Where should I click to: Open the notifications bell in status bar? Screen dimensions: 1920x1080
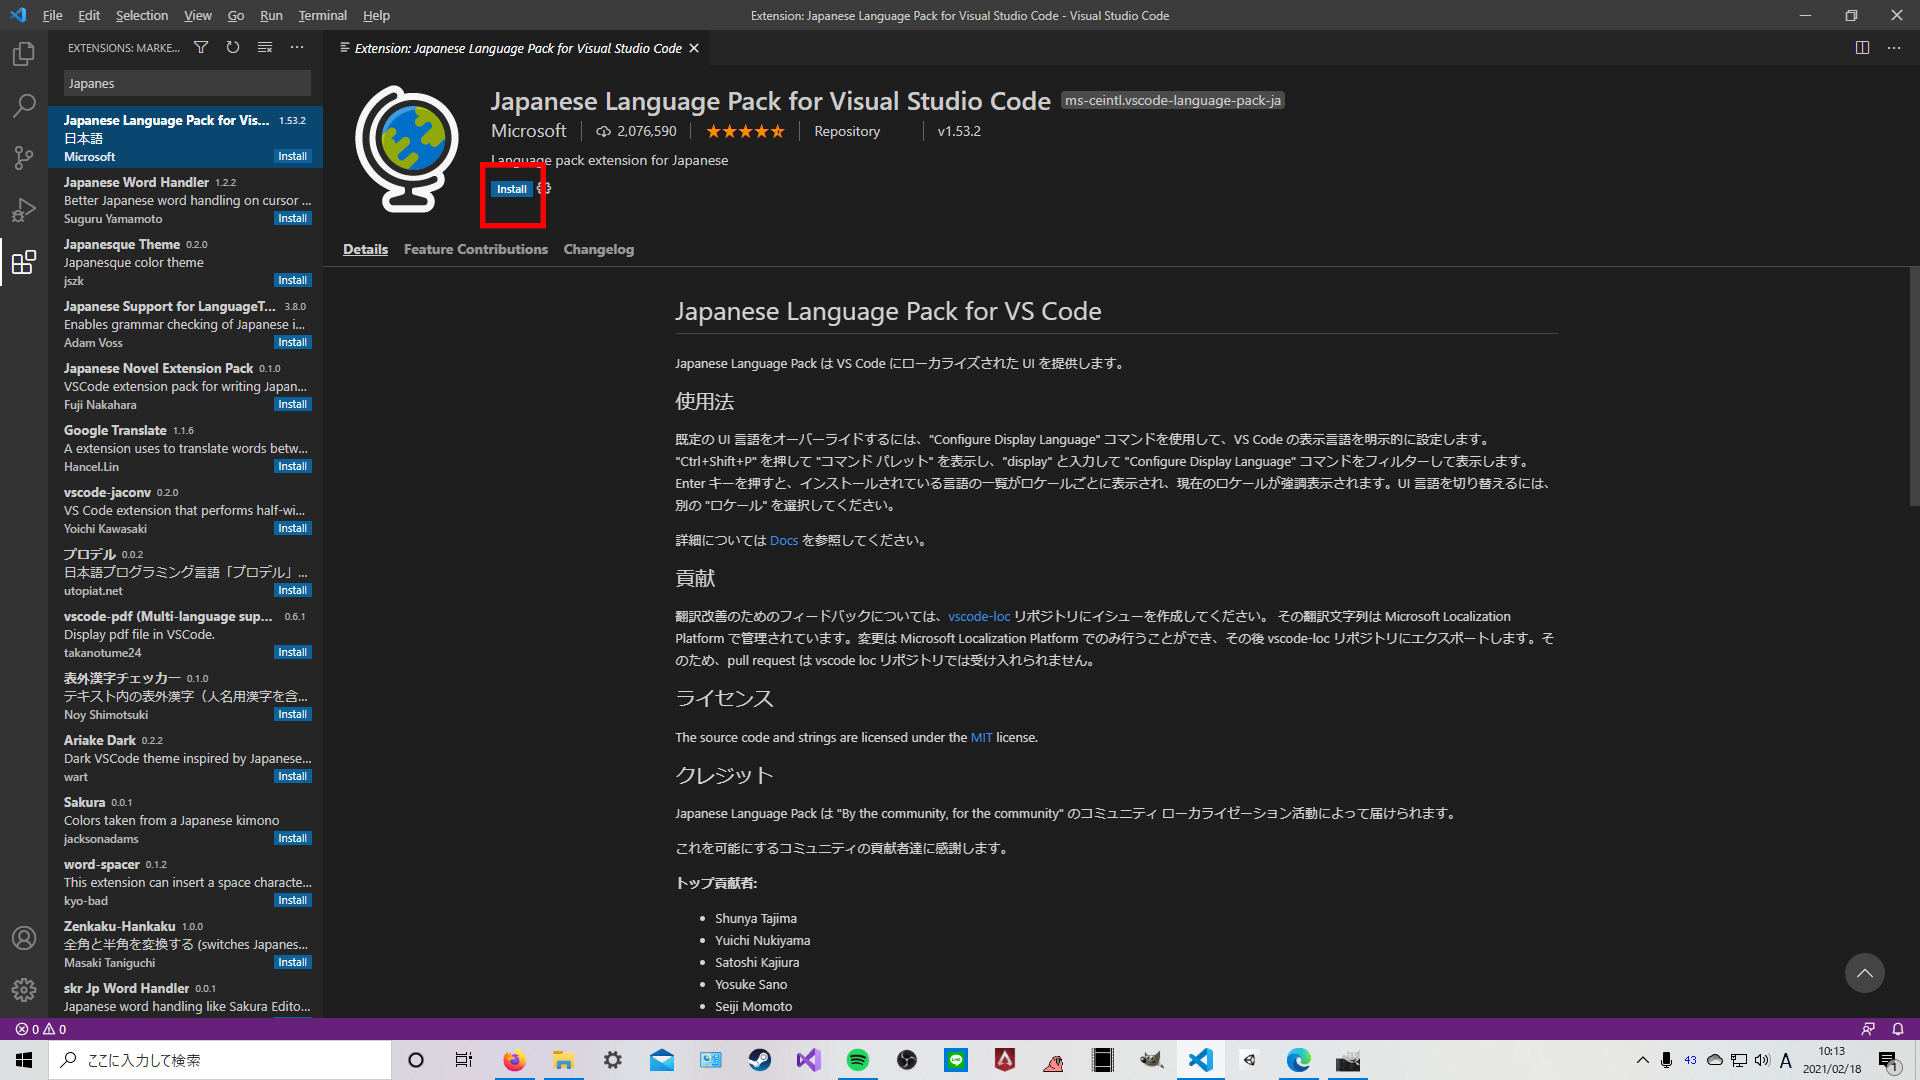point(1897,1028)
